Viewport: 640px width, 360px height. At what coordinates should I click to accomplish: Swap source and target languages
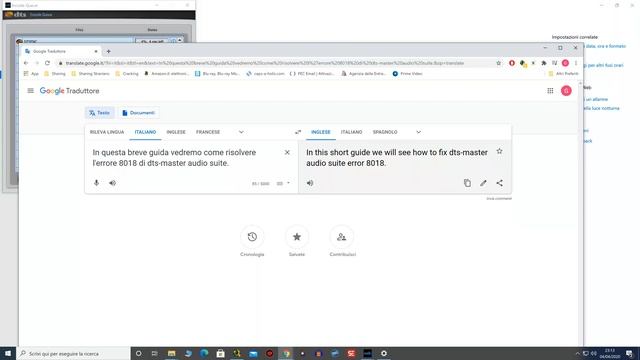tap(298, 132)
